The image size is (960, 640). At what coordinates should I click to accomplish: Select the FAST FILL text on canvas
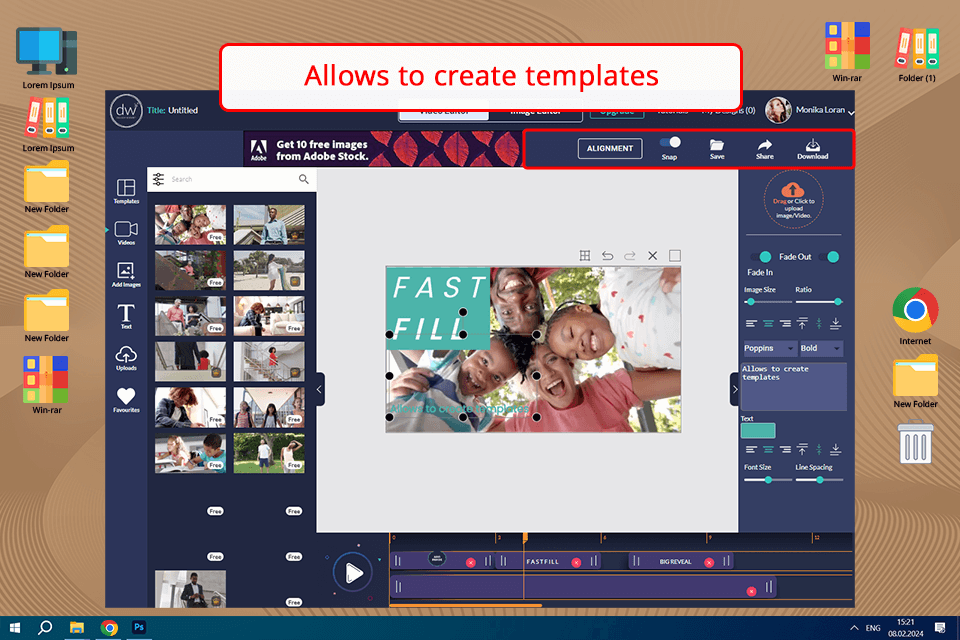tap(437, 307)
